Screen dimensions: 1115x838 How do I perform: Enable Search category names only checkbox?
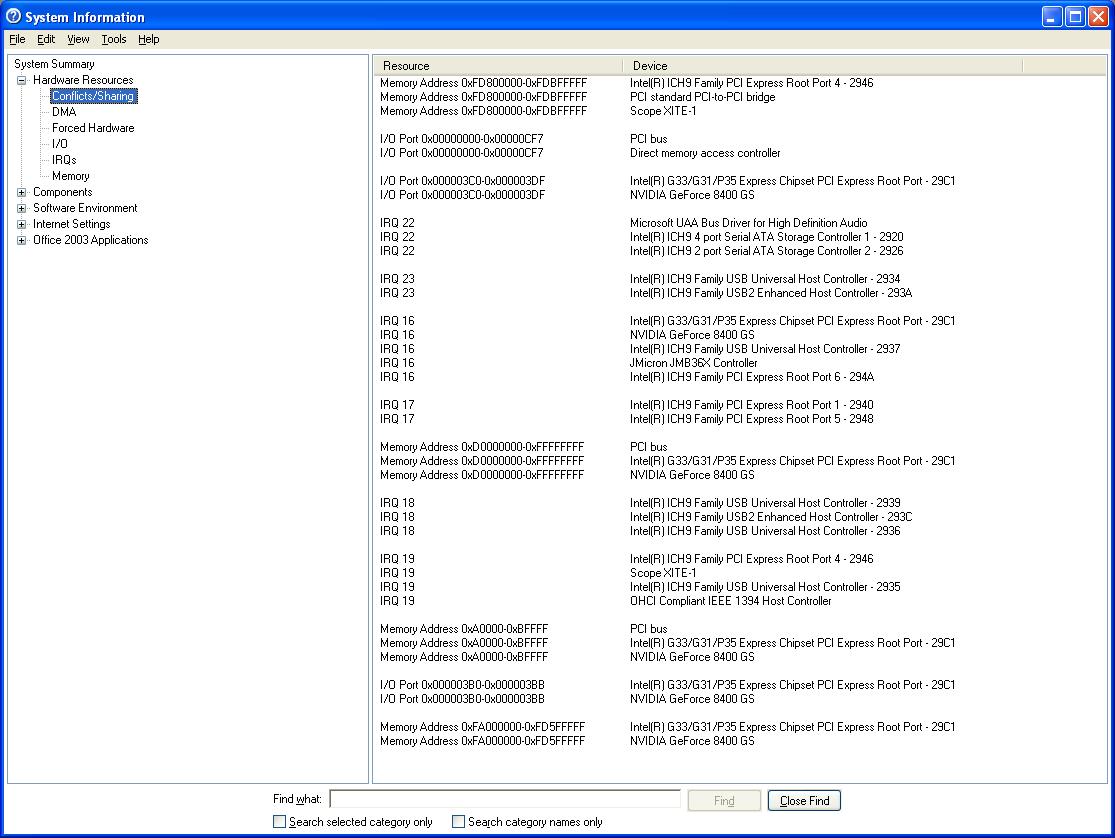[459, 822]
